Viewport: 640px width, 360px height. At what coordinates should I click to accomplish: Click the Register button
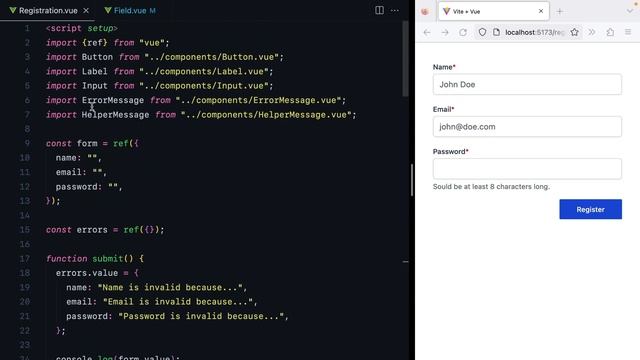click(591, 209)
